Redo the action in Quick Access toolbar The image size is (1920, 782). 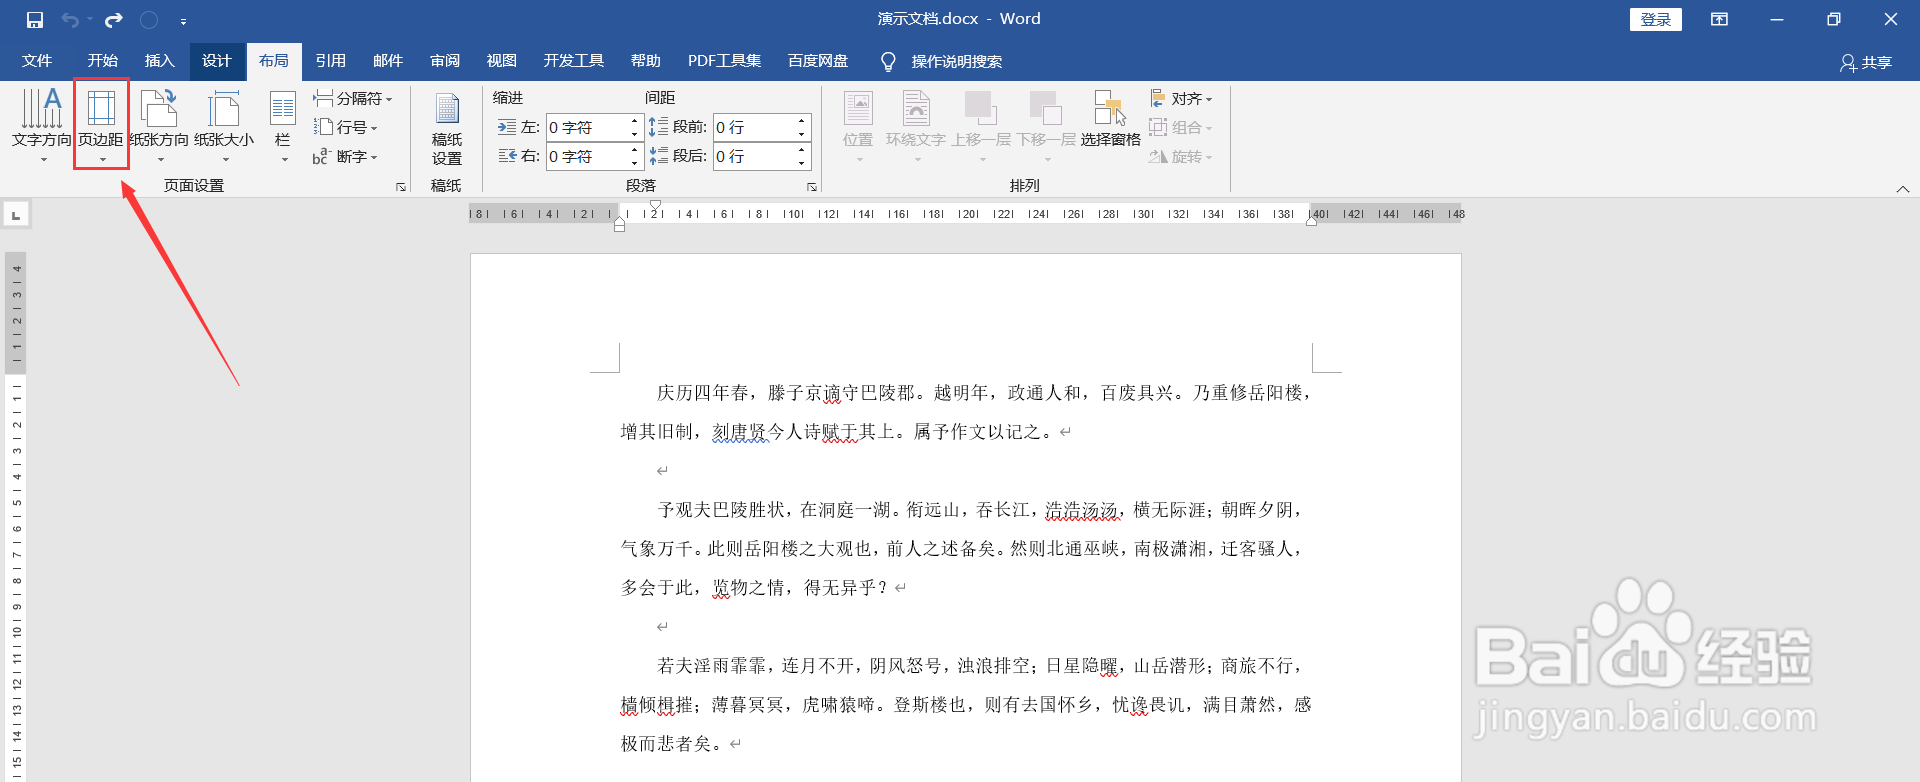(114, 20)
